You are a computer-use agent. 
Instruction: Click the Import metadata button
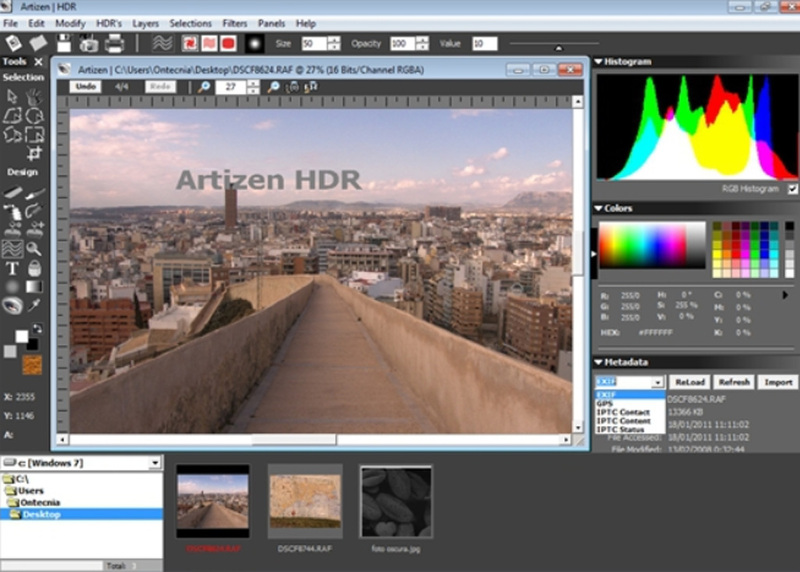(778, 382)
